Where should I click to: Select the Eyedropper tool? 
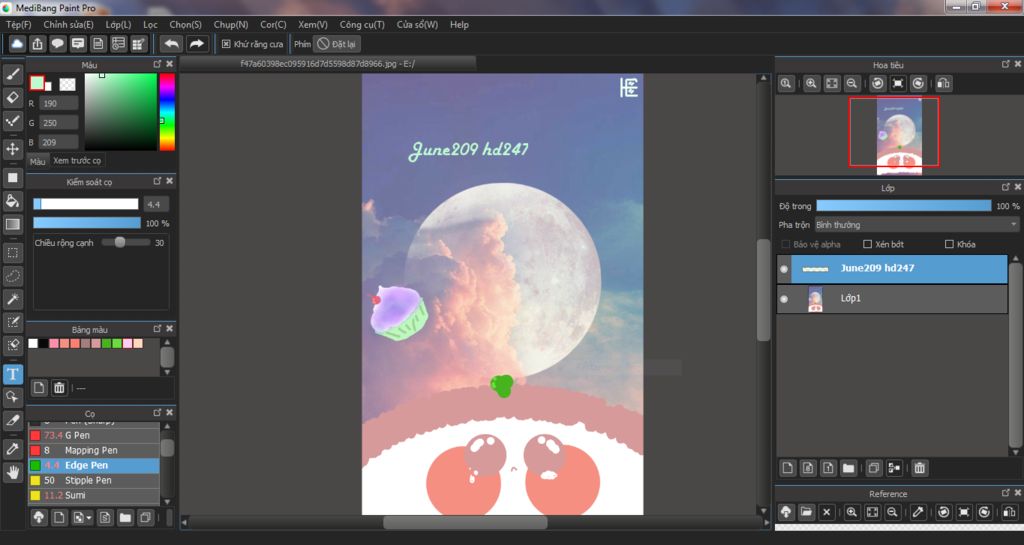click(x=12, y=448)
